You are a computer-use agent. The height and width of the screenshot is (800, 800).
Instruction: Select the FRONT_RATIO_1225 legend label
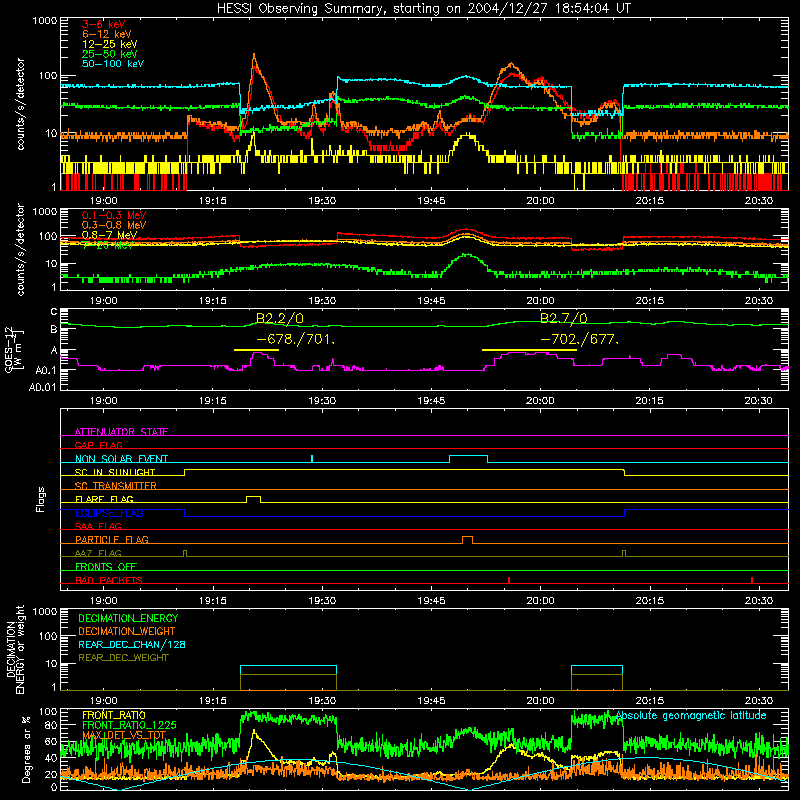click(x=129, y=725)
